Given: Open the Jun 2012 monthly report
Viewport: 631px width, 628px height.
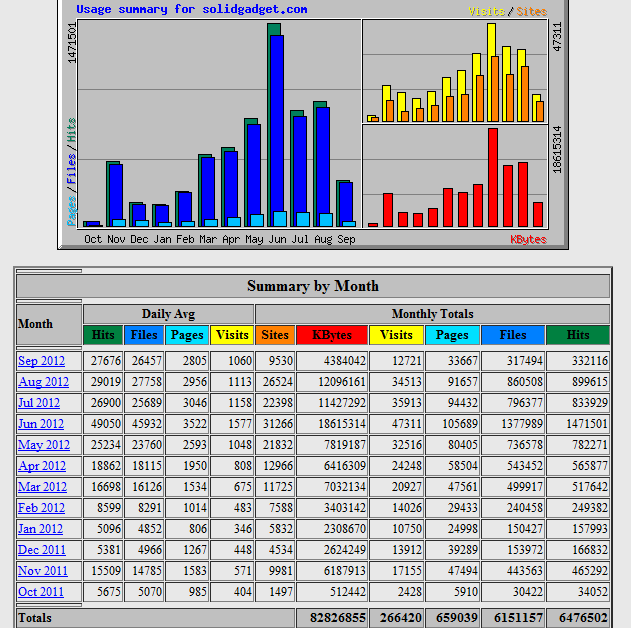Looking at the screenshot, I should click(41, 424).
